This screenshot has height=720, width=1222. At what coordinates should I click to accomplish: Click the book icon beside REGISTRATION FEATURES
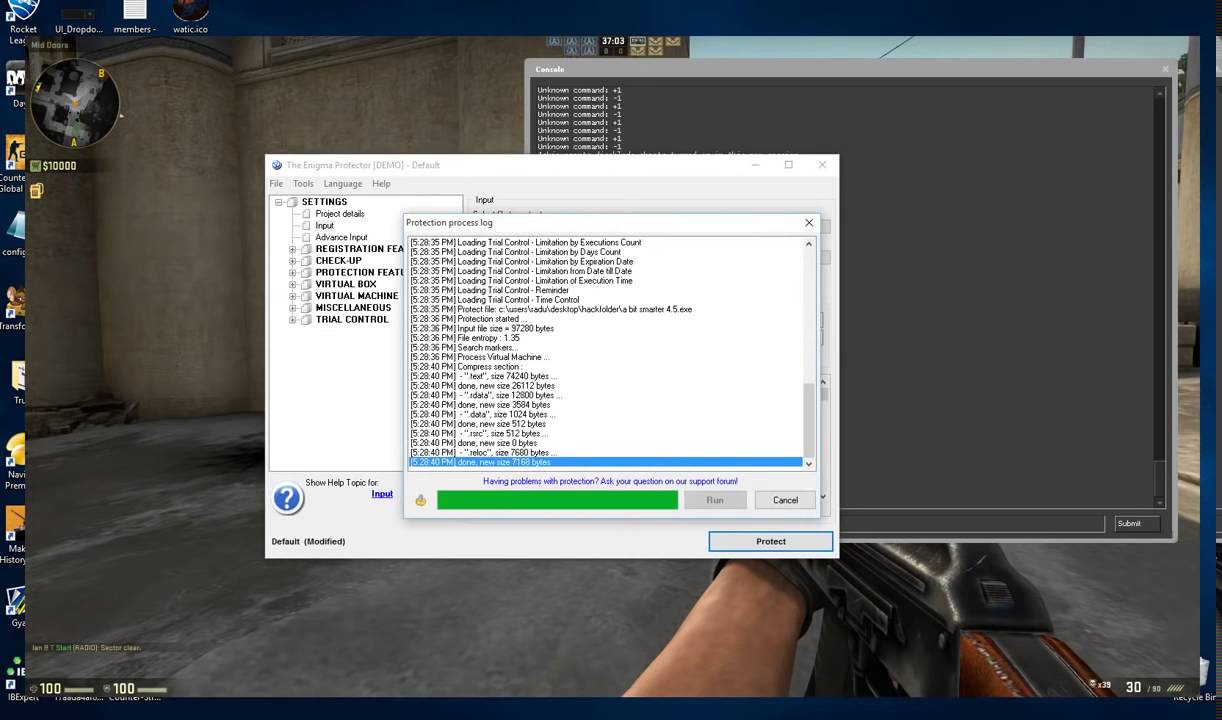pos(307,249)
